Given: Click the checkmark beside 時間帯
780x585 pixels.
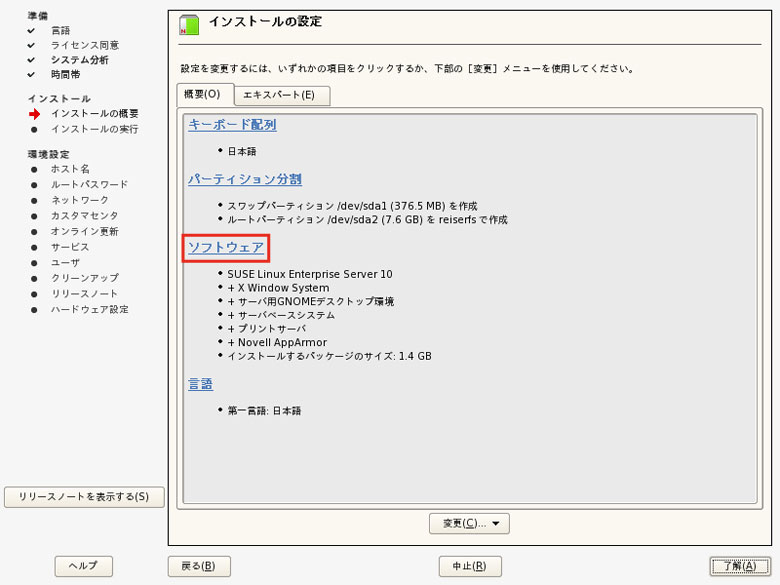Looking at the screenshot, I should coord(31,75).
